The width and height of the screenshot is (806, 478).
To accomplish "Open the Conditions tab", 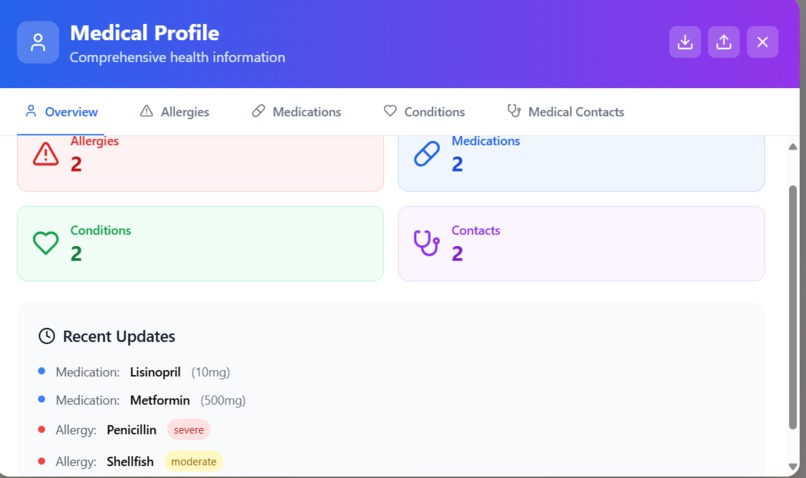I will coord(424,112).
